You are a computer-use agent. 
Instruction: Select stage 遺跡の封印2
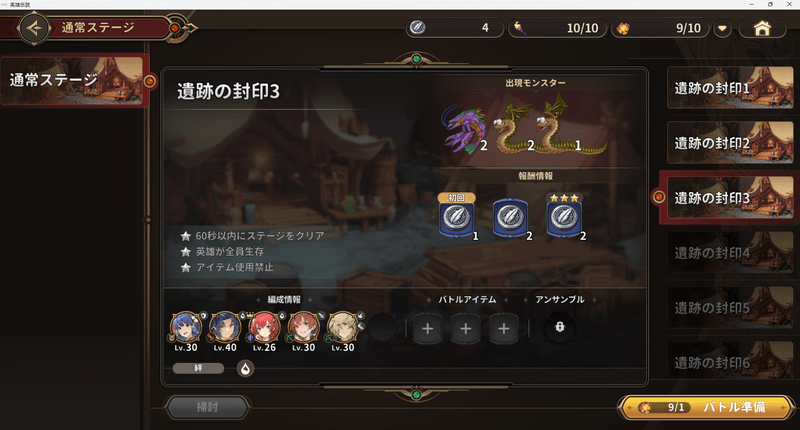click(x=730, y=142)
